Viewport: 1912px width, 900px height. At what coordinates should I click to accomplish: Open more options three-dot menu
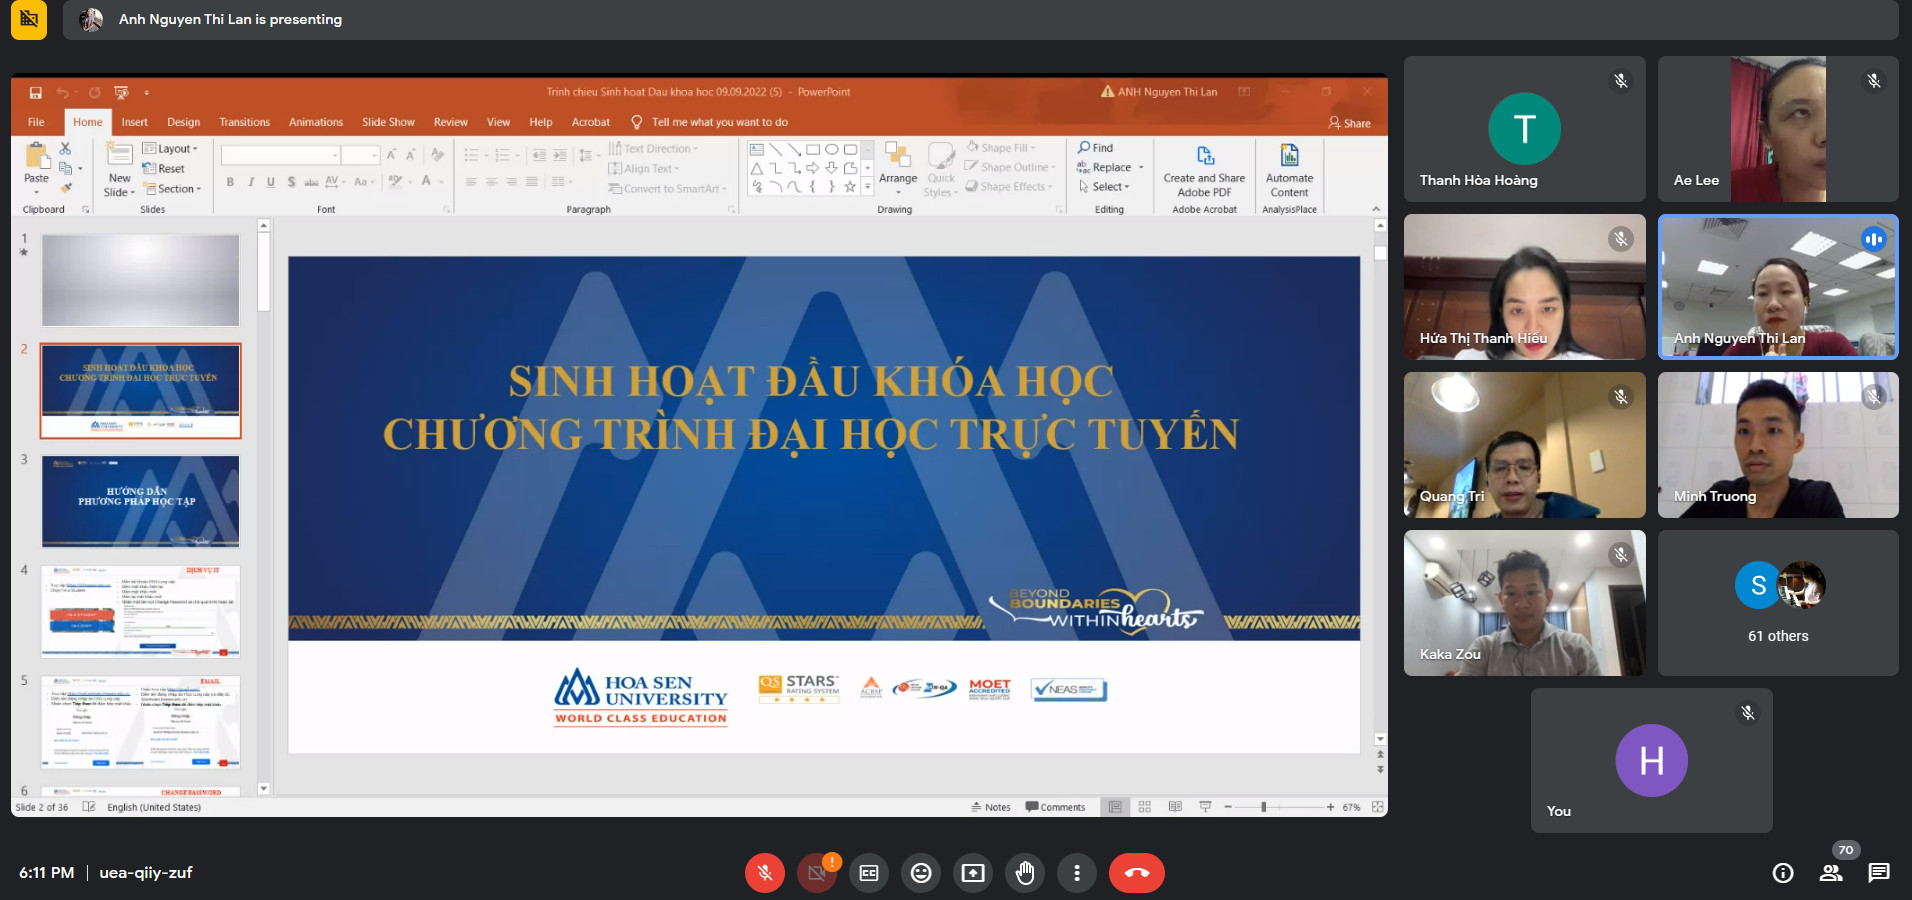coord(1076,873)
